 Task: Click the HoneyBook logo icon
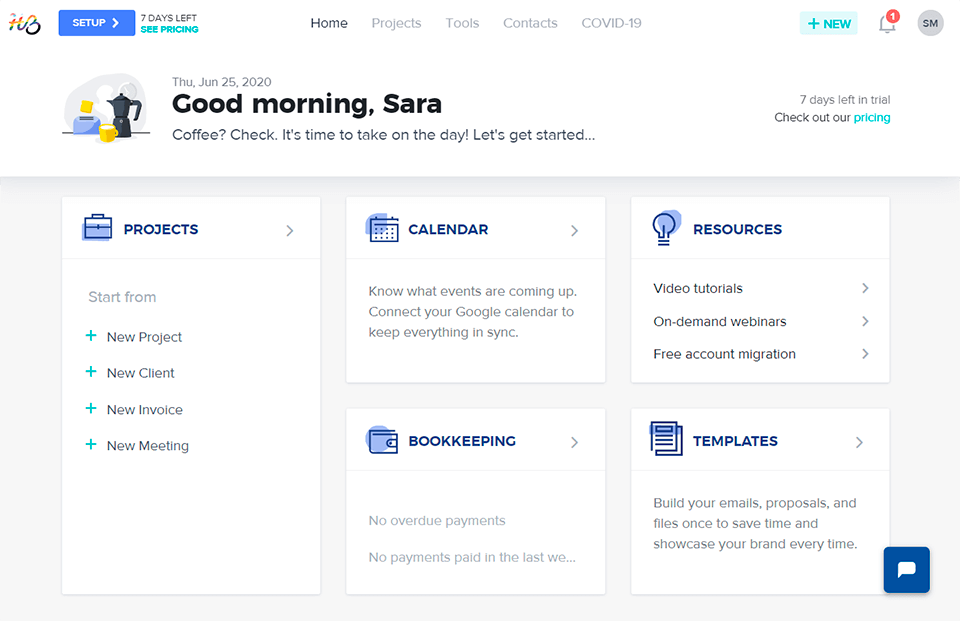click(25, 24)
